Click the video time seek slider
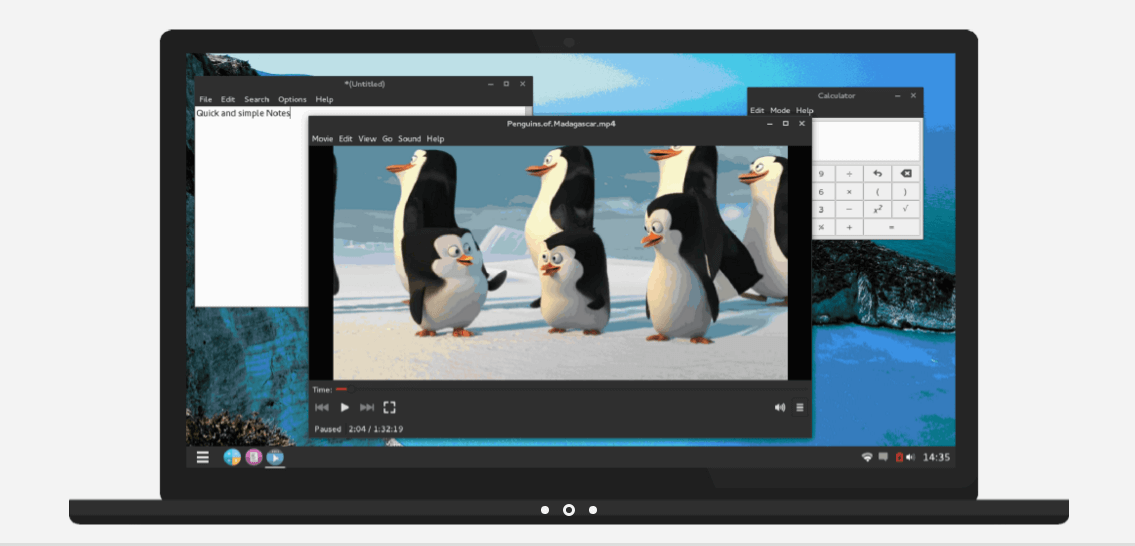1135x546 pixels. pos(570,390)
